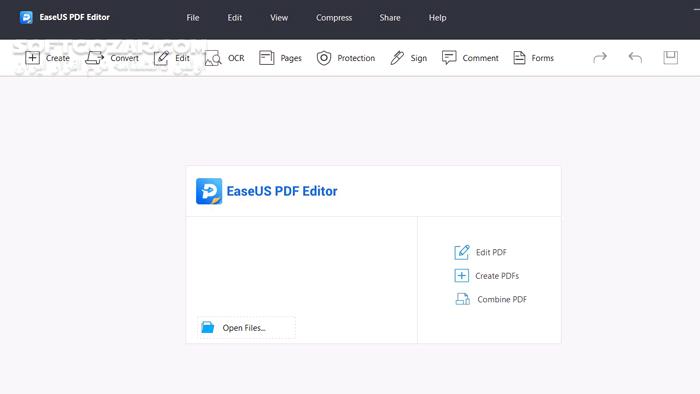Click the undo arrow icon
The height and width of the screenshot is (394, 700).
tap(635, 58)
